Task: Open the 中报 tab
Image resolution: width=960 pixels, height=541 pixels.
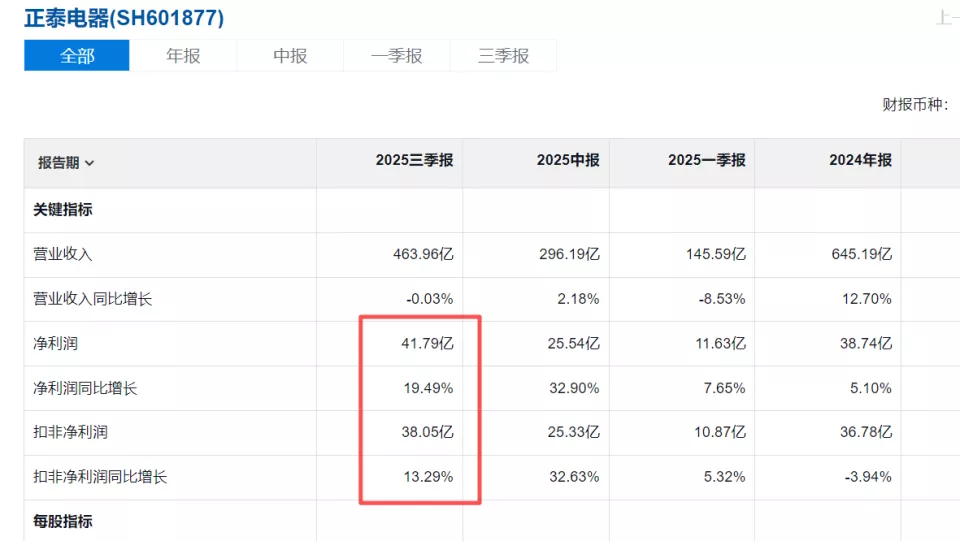Action: click(290, 56)
